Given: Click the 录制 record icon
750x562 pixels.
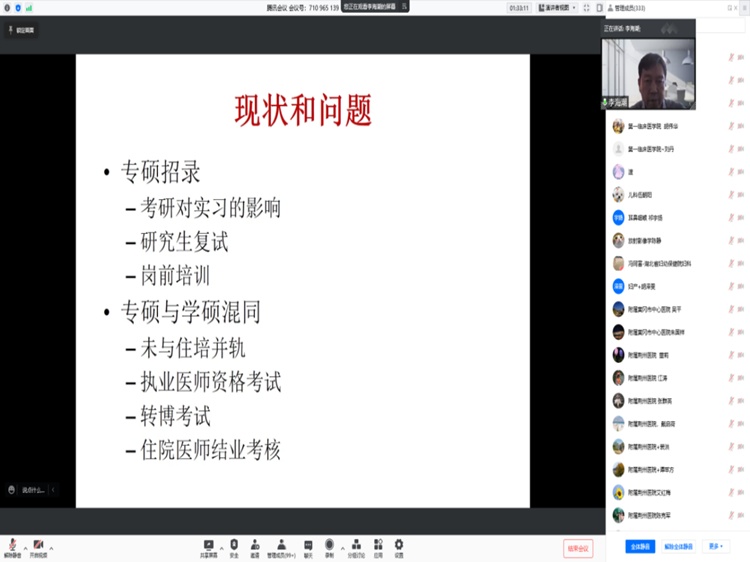Looking at the screenshot, I should point(328,544).
